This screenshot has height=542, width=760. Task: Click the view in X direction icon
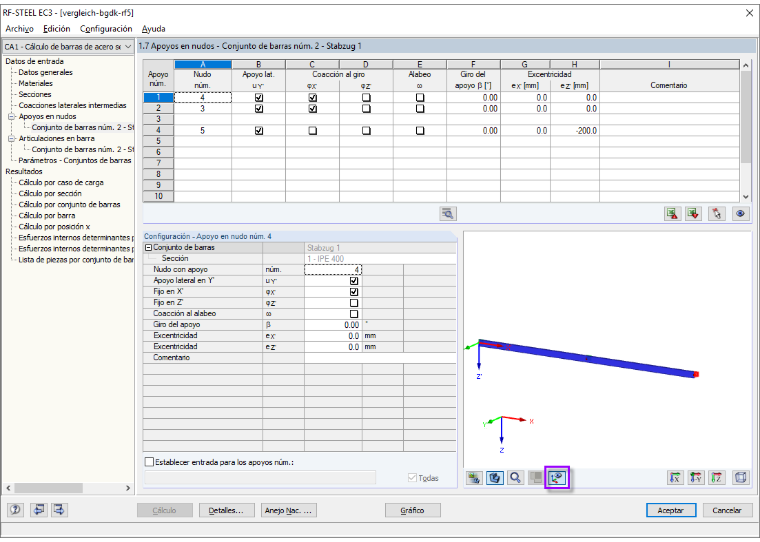[x=675, y=478]
